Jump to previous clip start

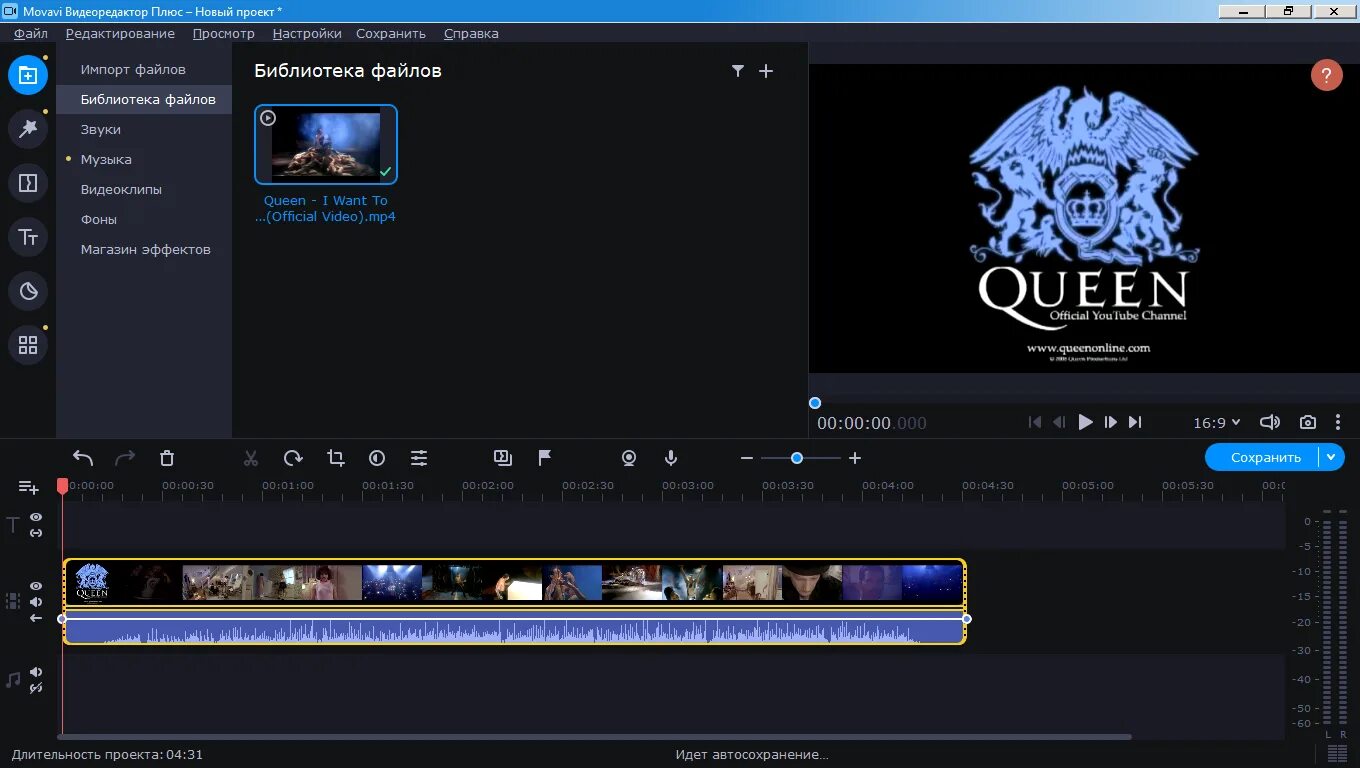(1035, 422)
